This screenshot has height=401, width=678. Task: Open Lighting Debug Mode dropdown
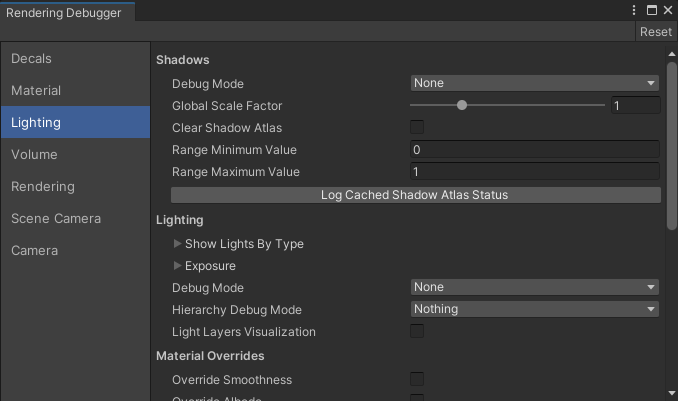[x=534, y=287]
